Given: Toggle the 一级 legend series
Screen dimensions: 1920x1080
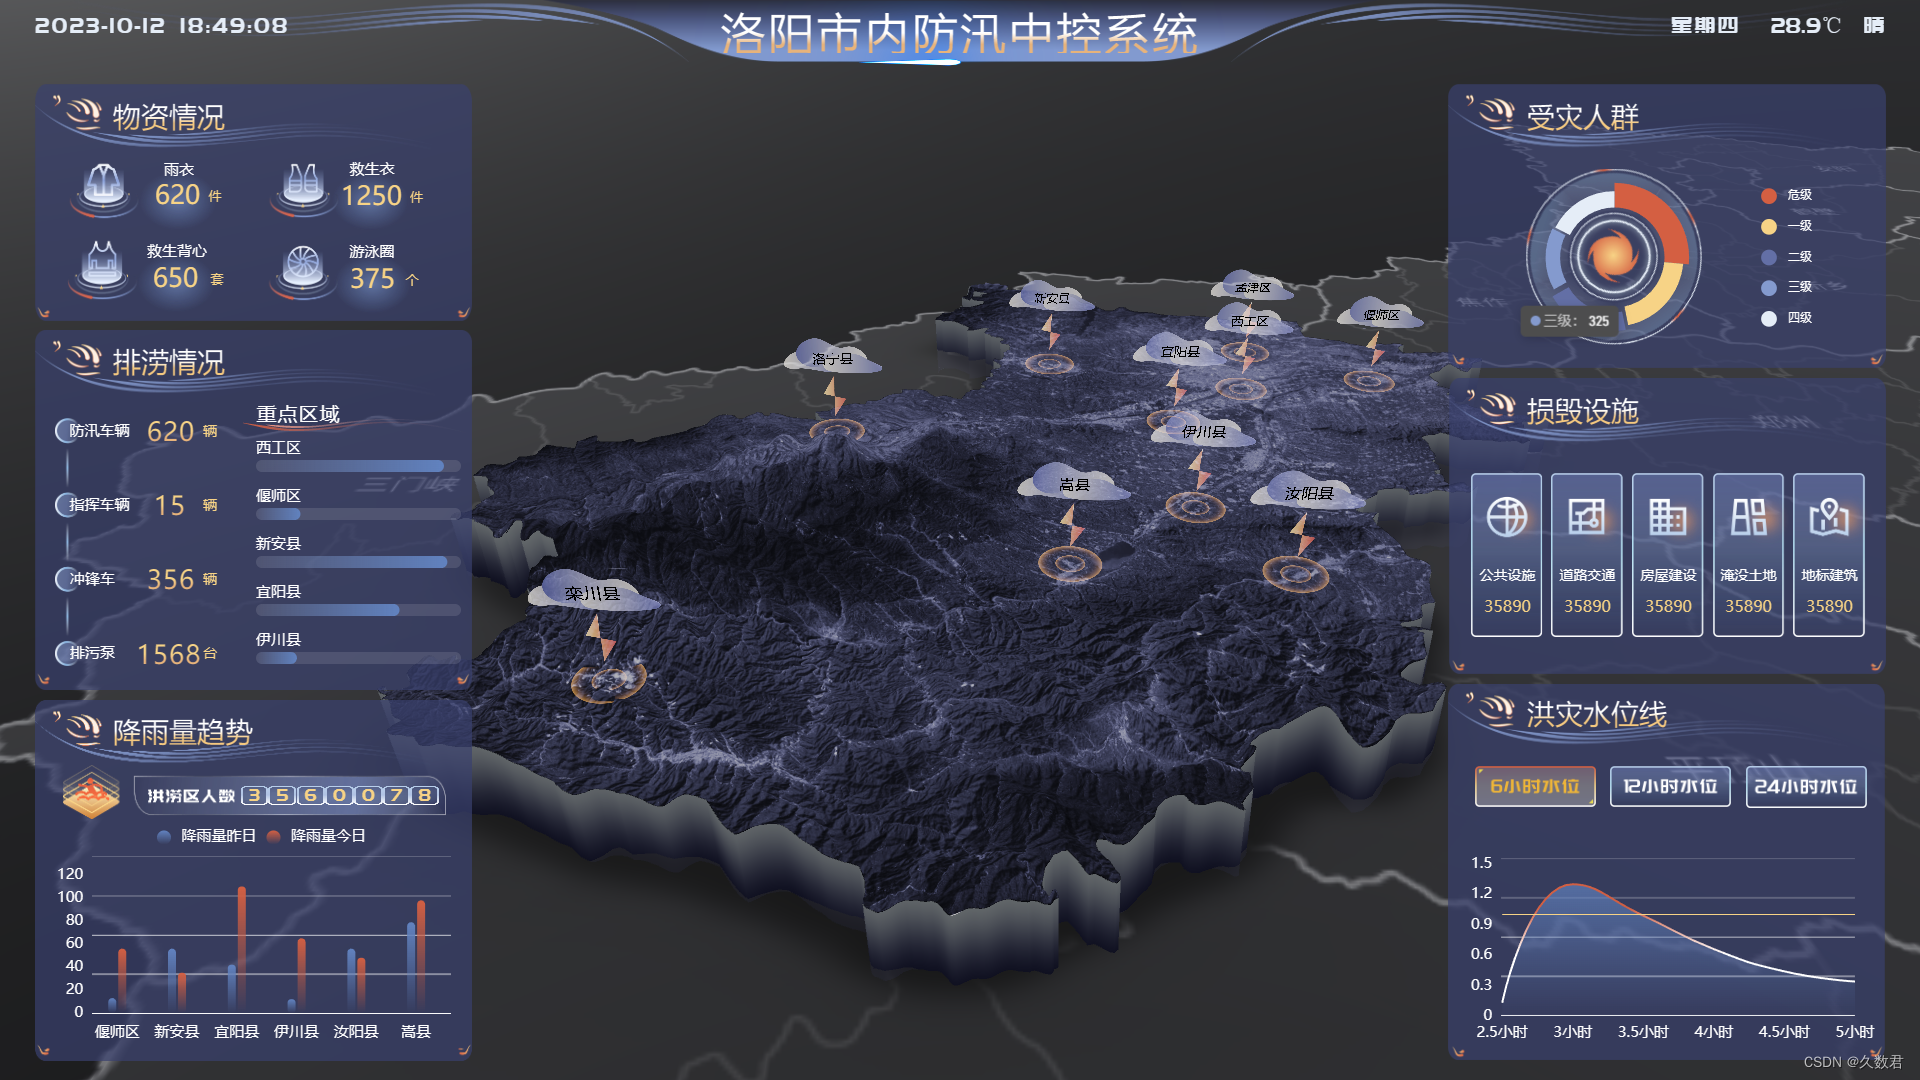Looking at the screenshot, I should tap(1787, 226).
